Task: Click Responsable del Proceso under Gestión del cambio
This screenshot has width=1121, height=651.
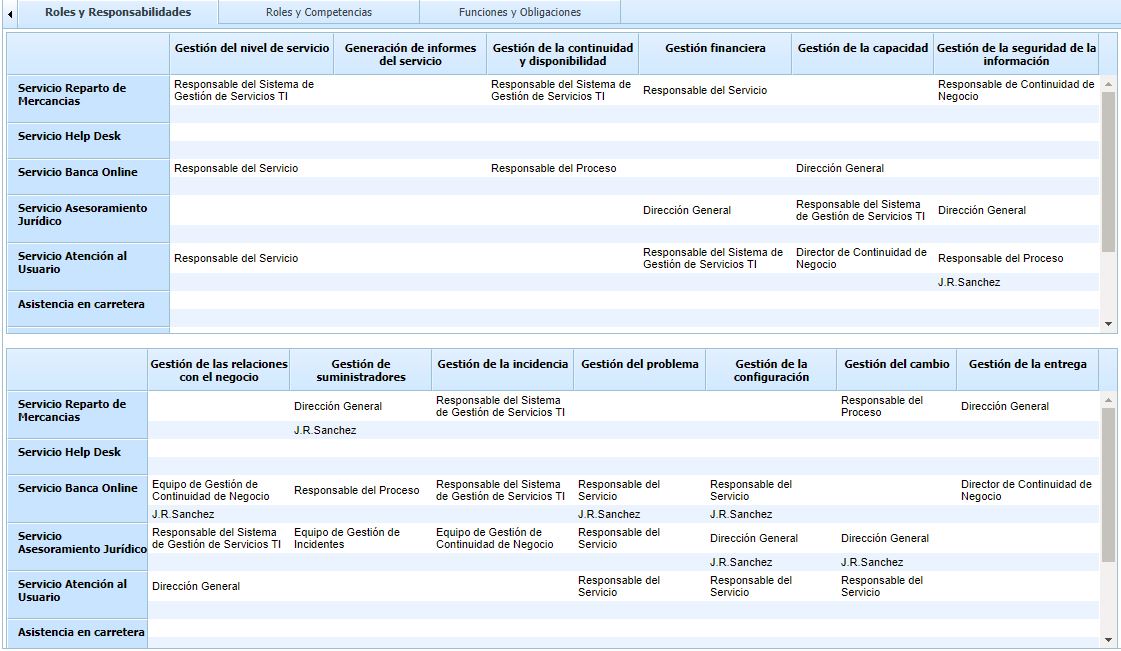Action: [882, 404]
